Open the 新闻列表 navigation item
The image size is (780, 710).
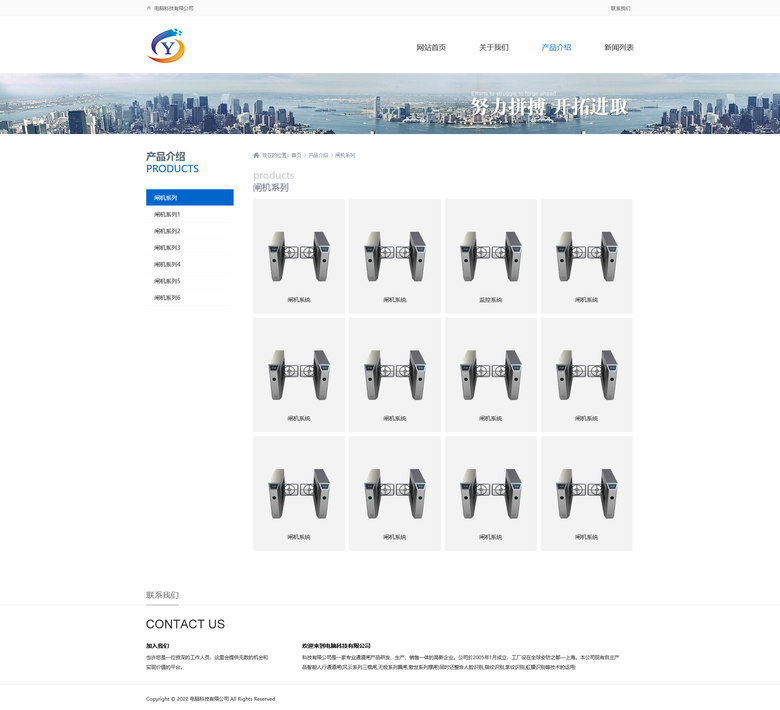click(618, 47)
